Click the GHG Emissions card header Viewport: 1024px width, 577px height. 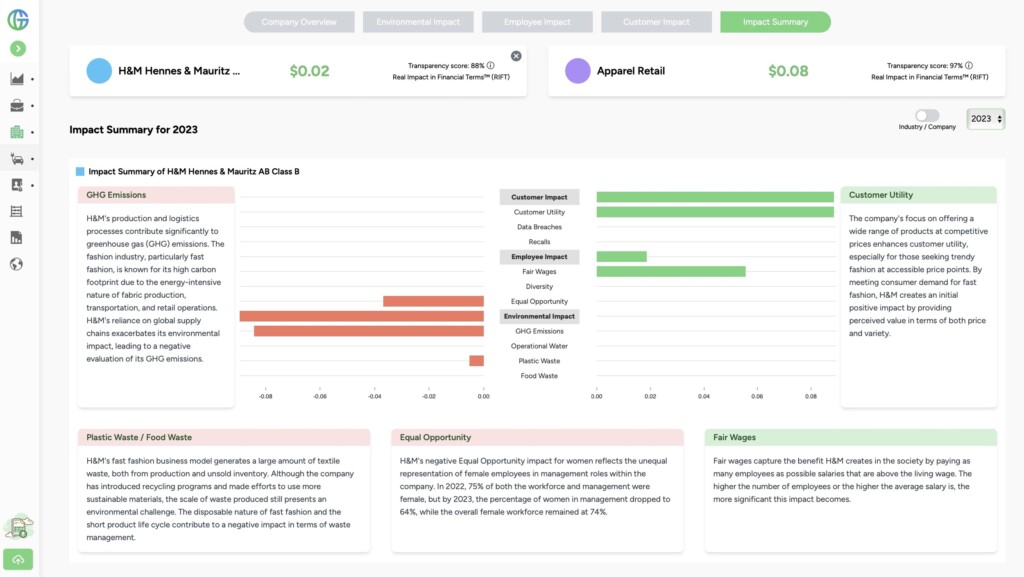point(156,195)
